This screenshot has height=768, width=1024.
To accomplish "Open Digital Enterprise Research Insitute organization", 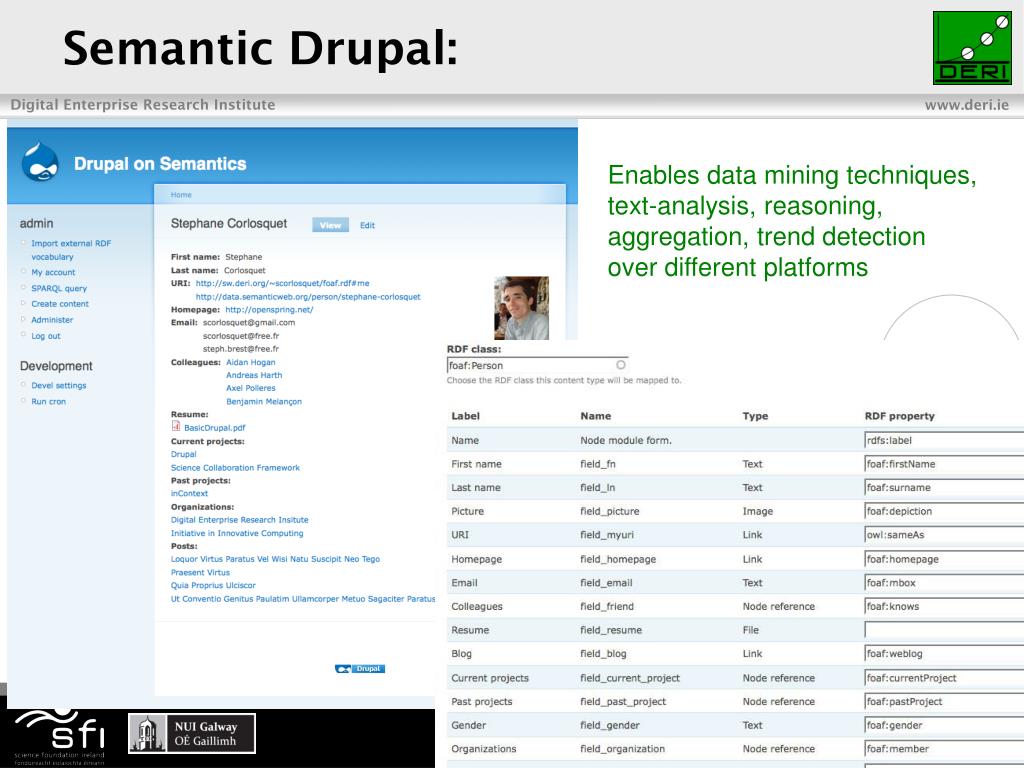I will click(240, 520).
